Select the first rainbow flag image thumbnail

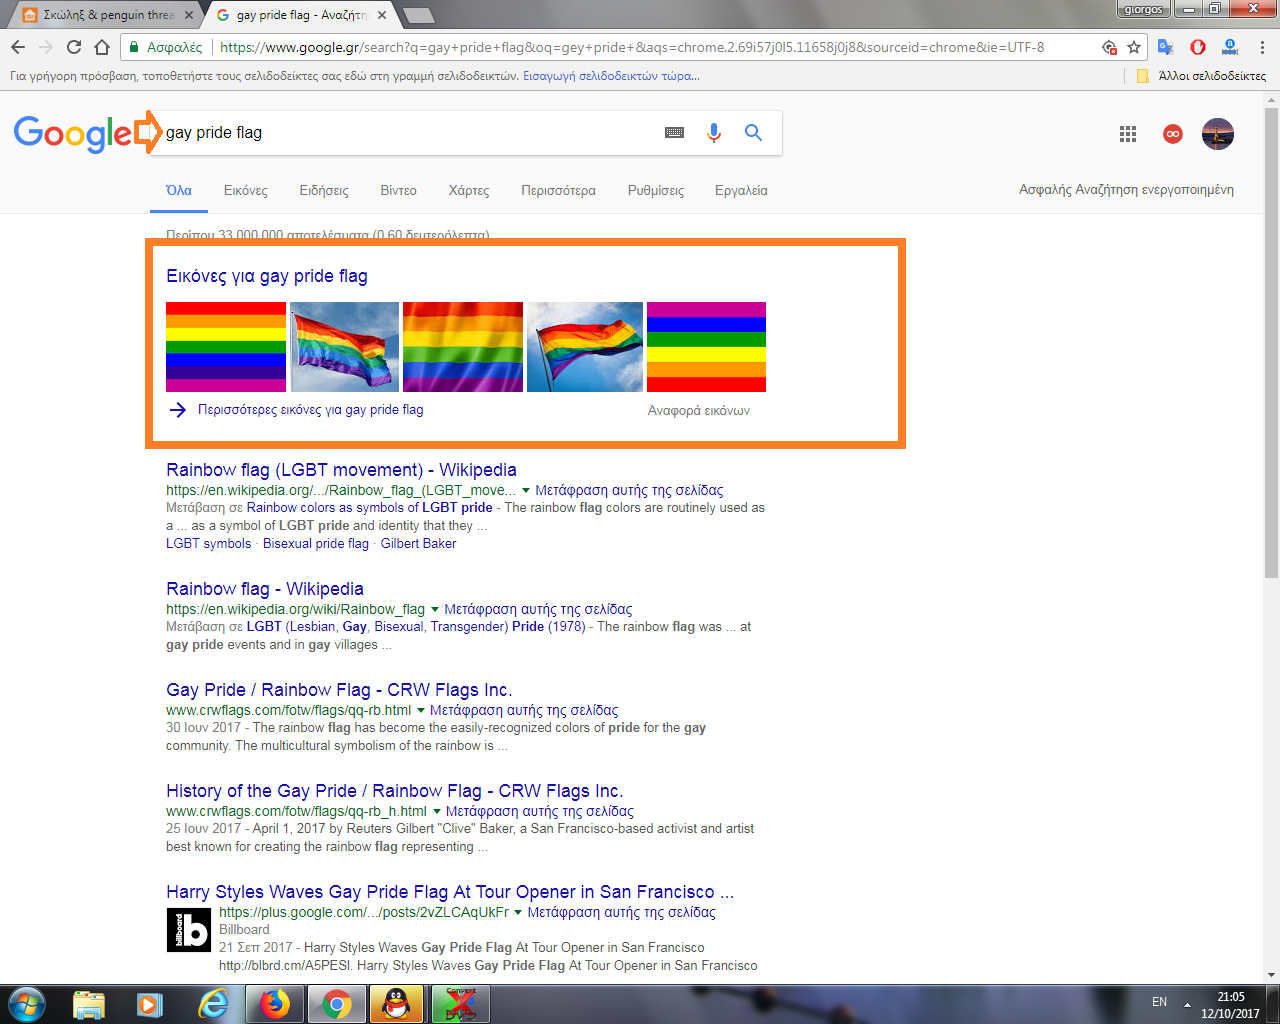226,347
